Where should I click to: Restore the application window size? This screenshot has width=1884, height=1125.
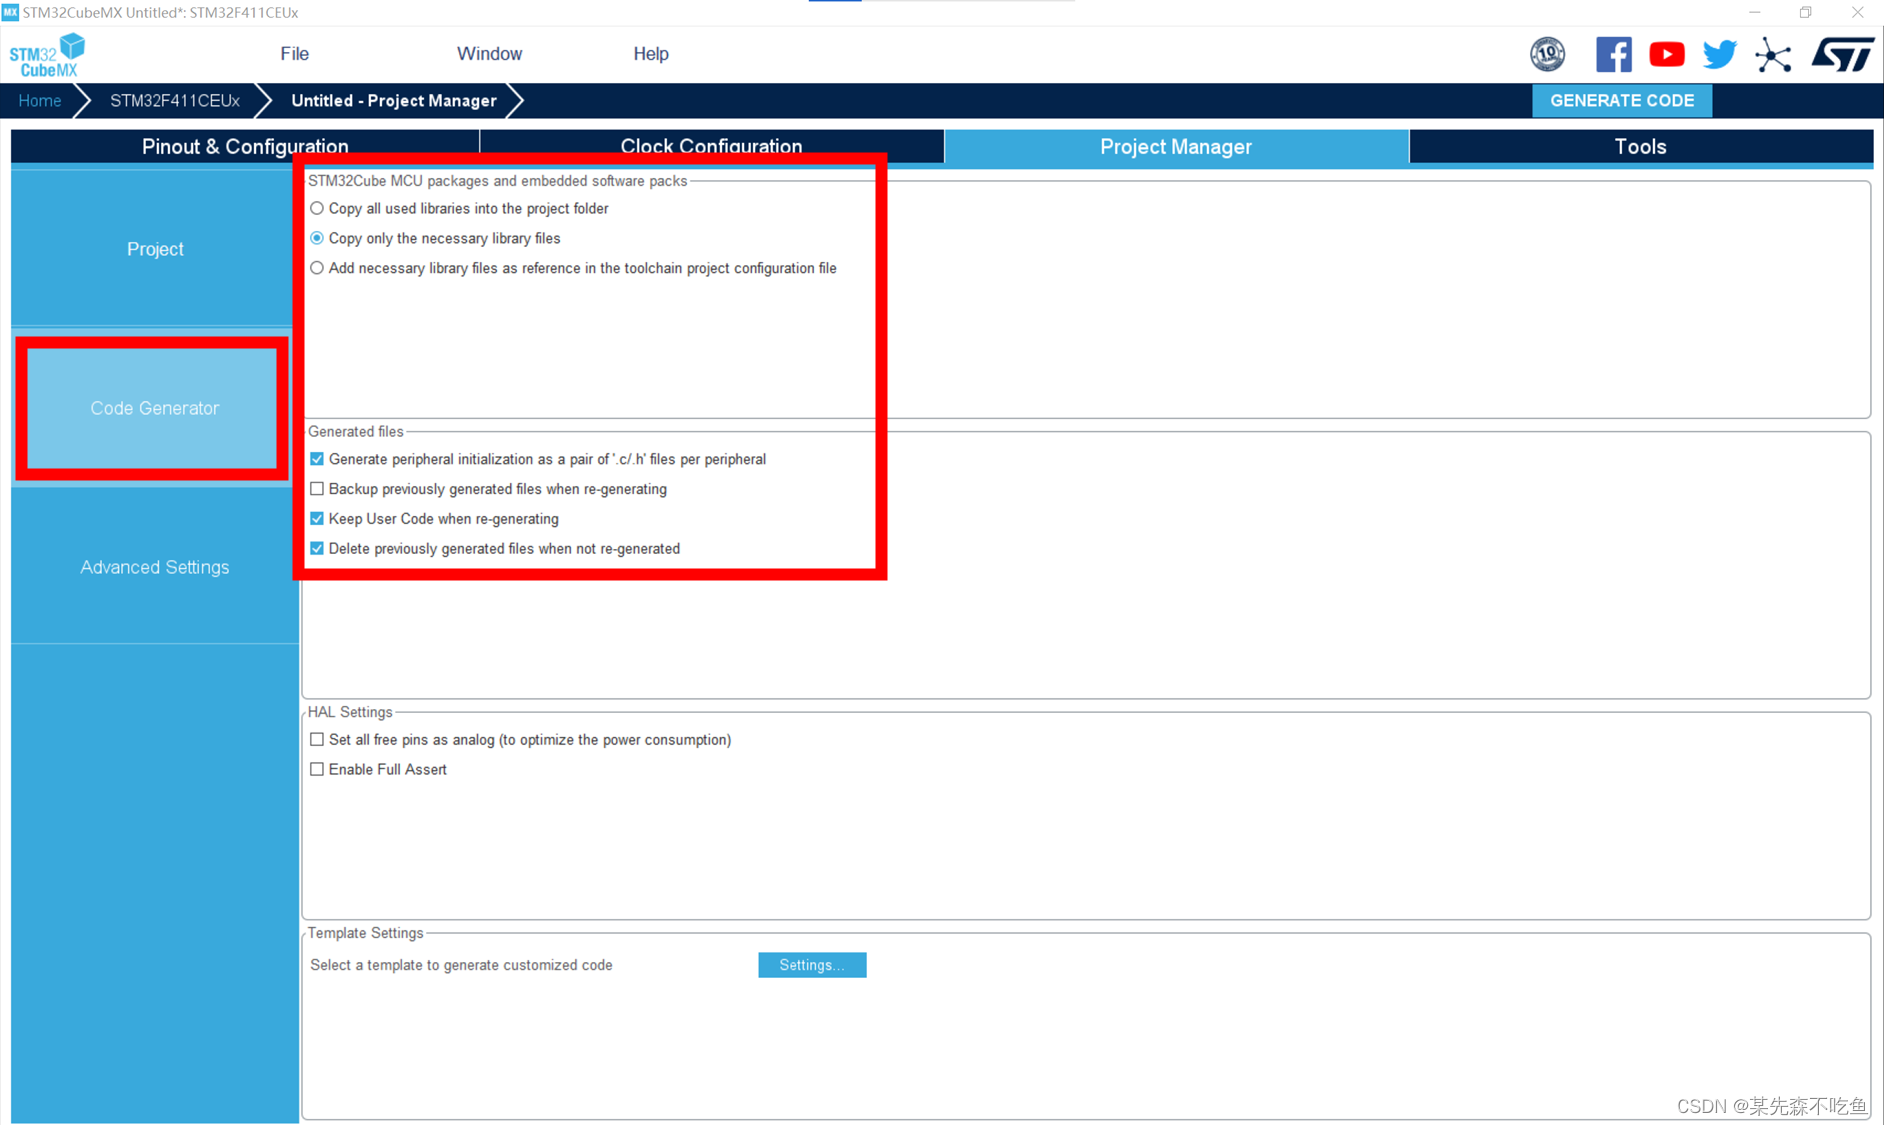[1805, 12]
